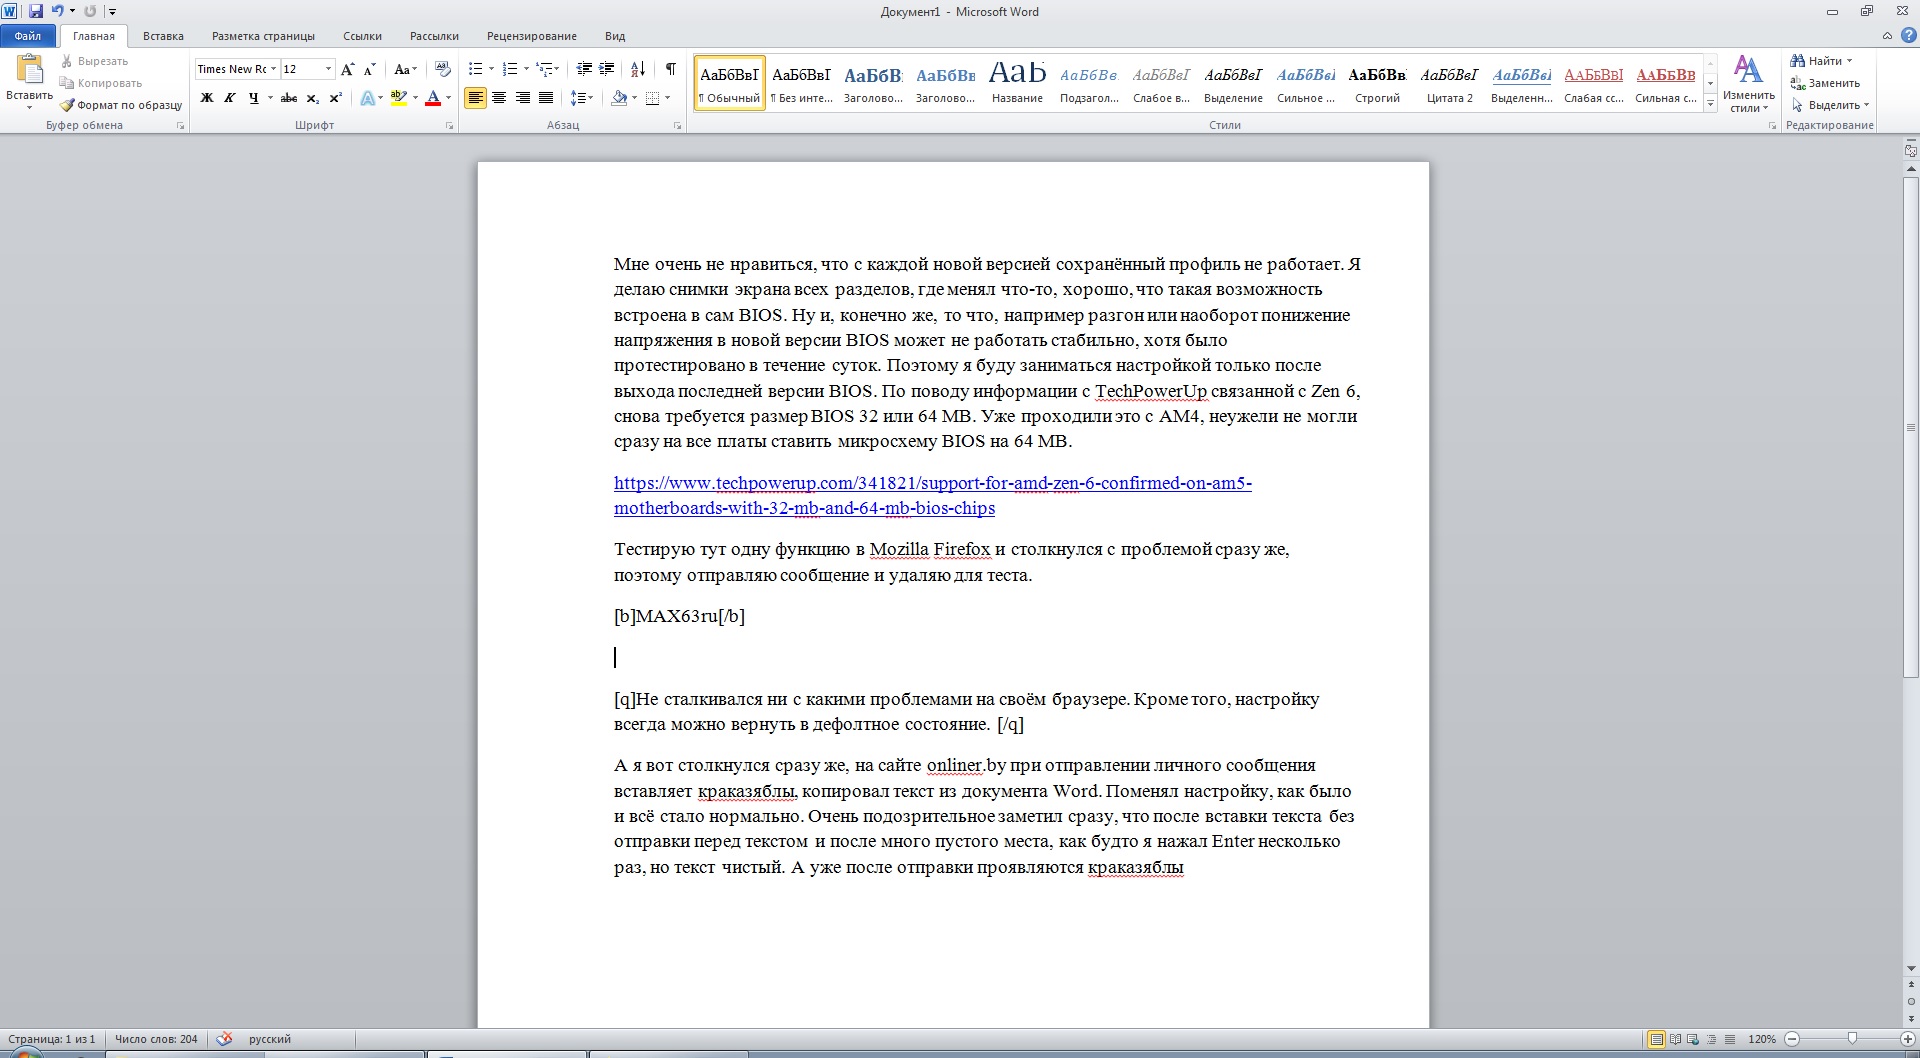
Task: Click the Копировать (copy) command
Action: point(100,83)
